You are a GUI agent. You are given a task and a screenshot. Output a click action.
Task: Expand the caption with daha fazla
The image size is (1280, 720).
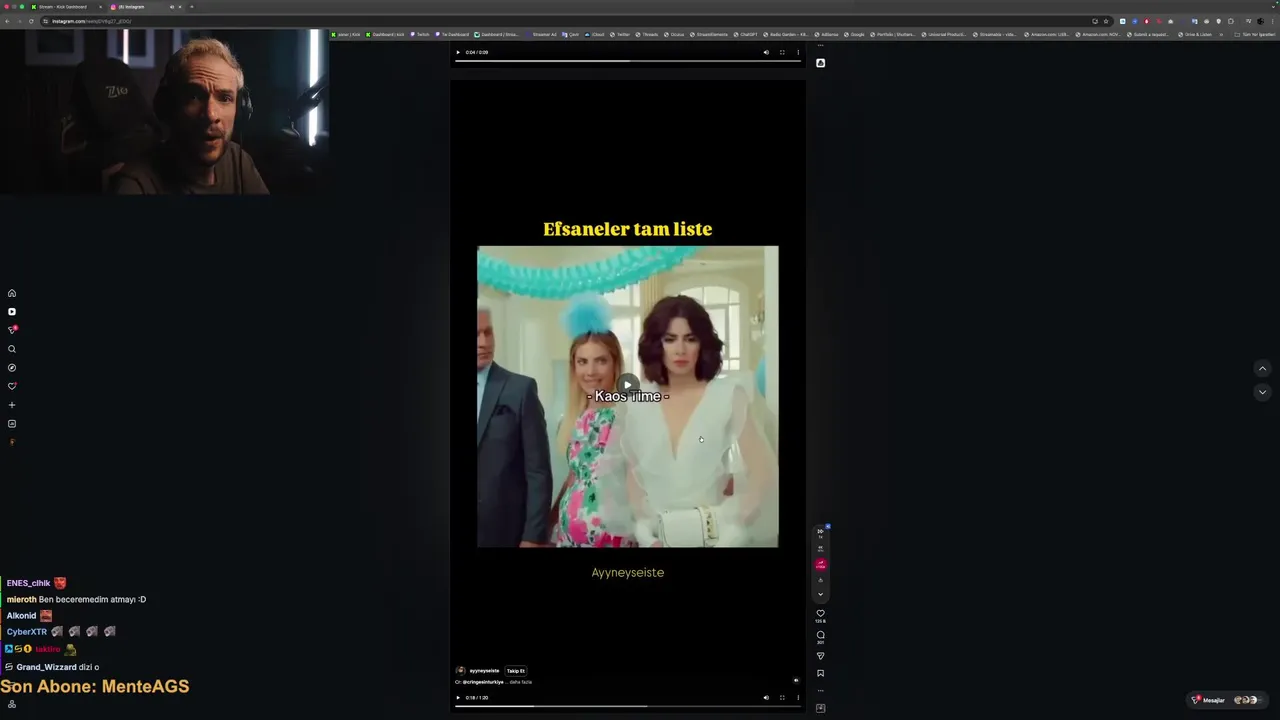(521, 682)
